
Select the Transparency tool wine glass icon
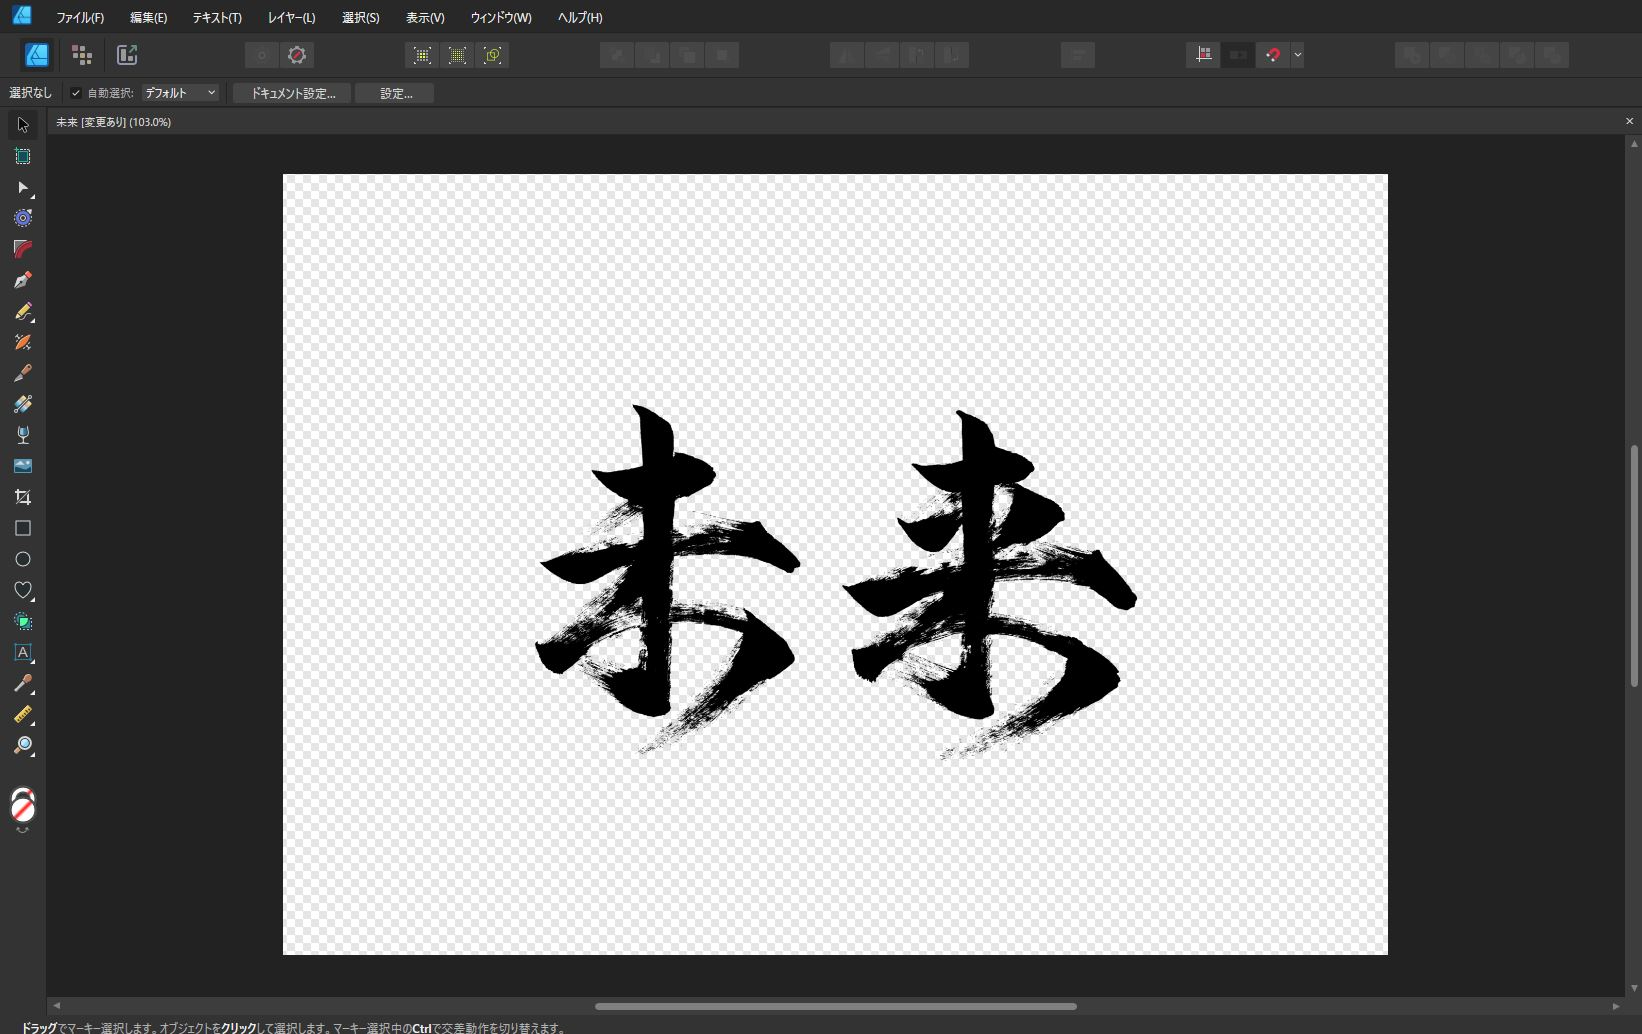[23, 435]
